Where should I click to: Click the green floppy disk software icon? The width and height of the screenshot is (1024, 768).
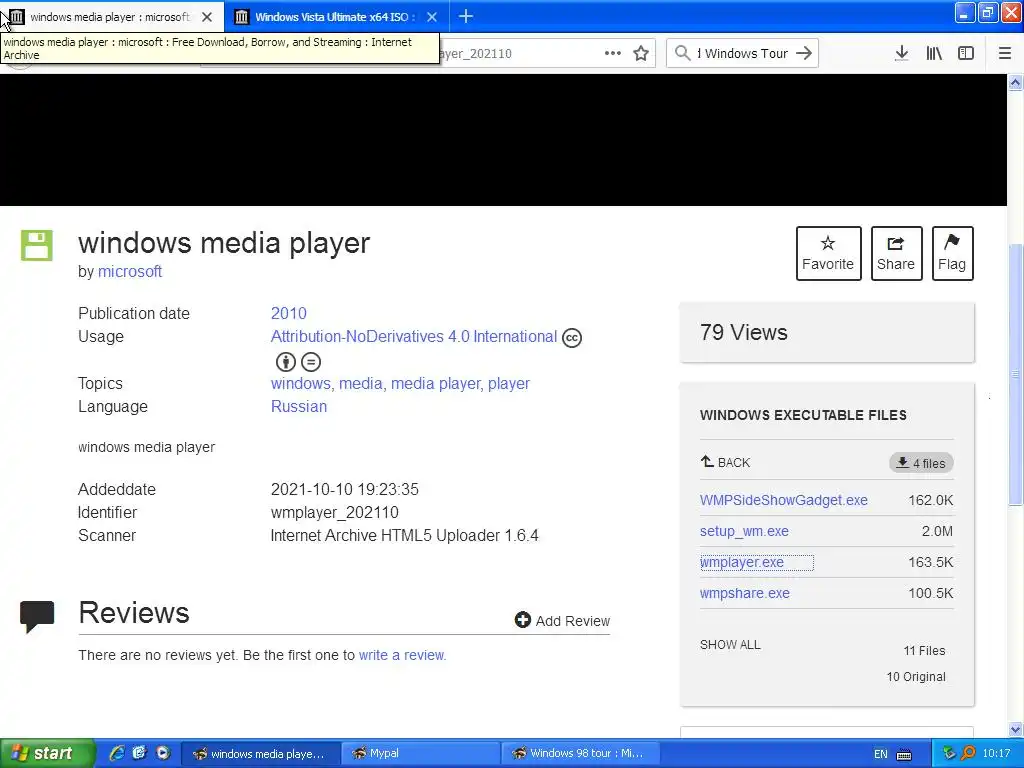point(37,246)
